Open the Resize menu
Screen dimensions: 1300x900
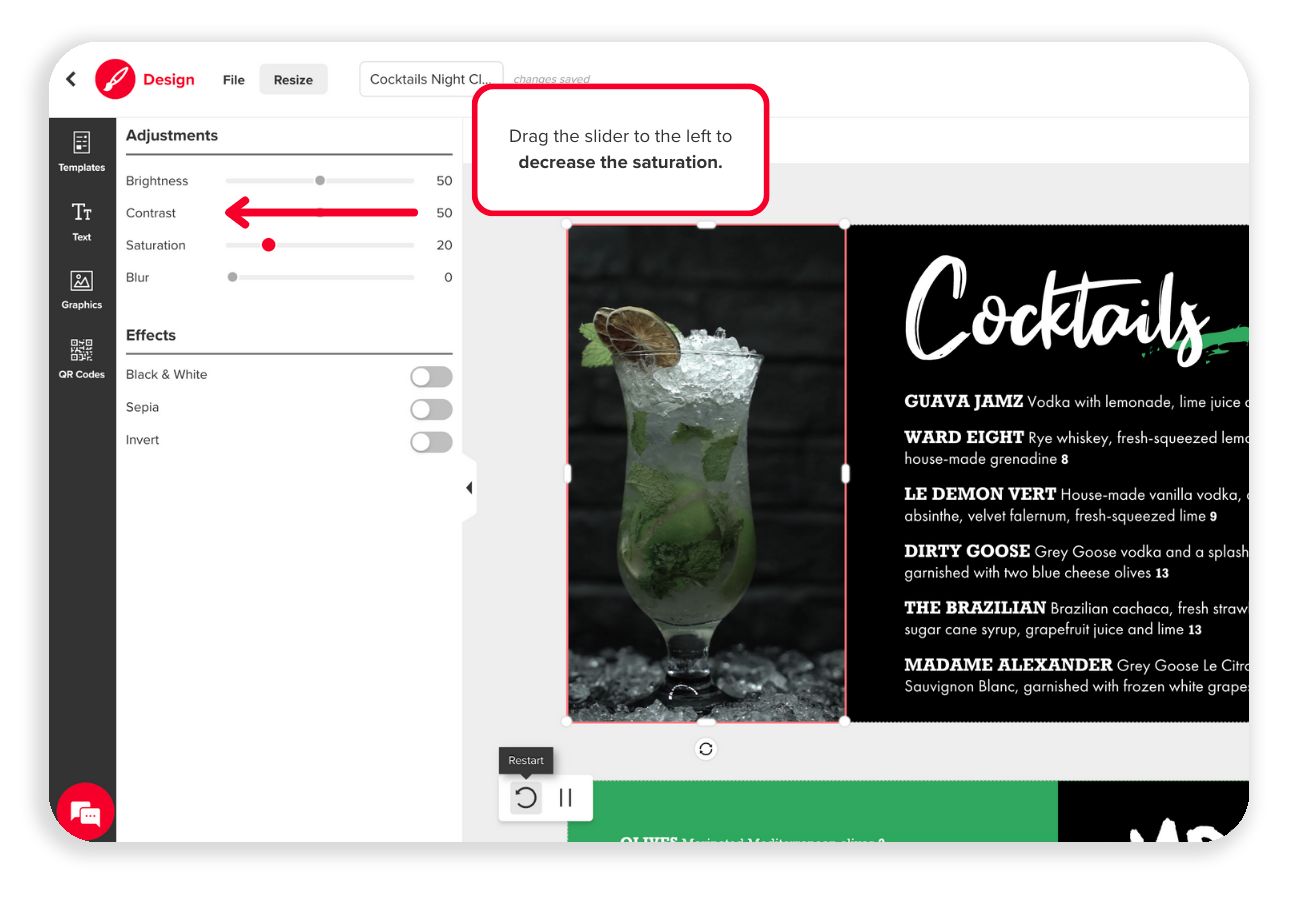pos(293,80)
